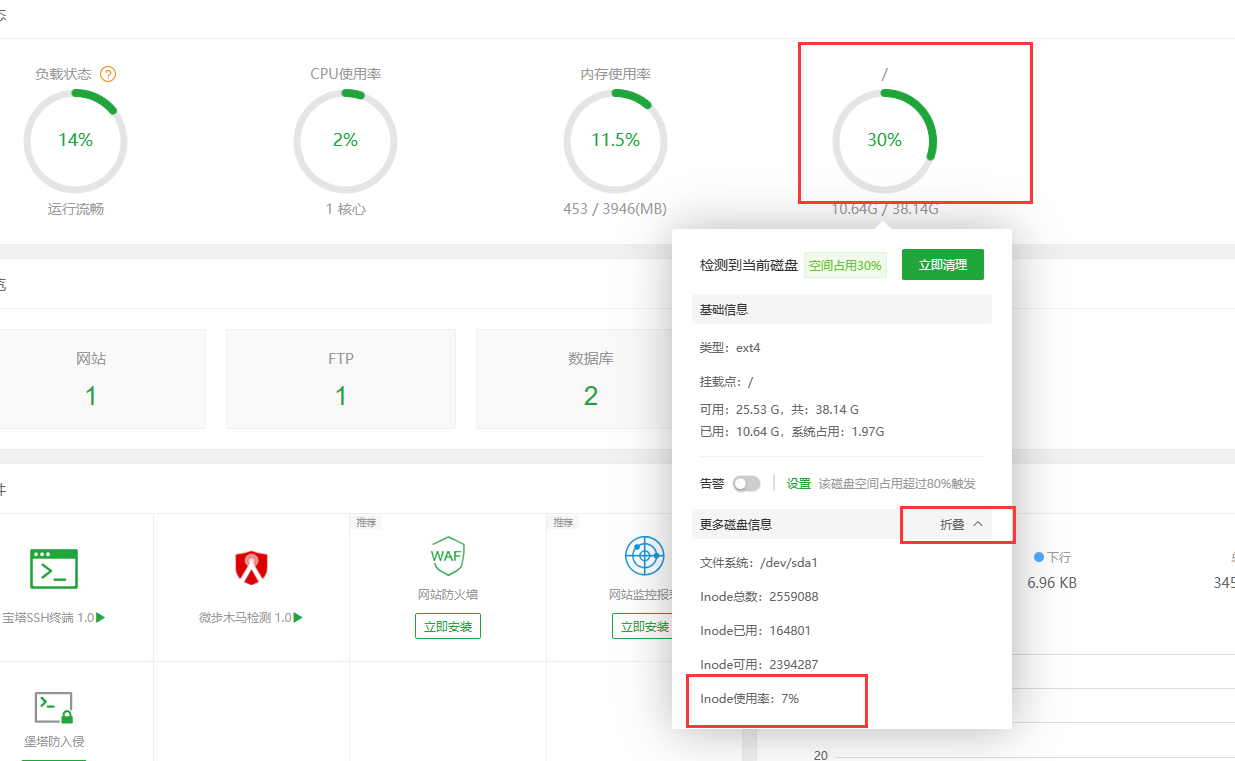Image resolution: width=1235 pixels, height=761 pixels.
Task: Install 网站防火墙 via 立即安装 button
Action: tap(448, 627)
